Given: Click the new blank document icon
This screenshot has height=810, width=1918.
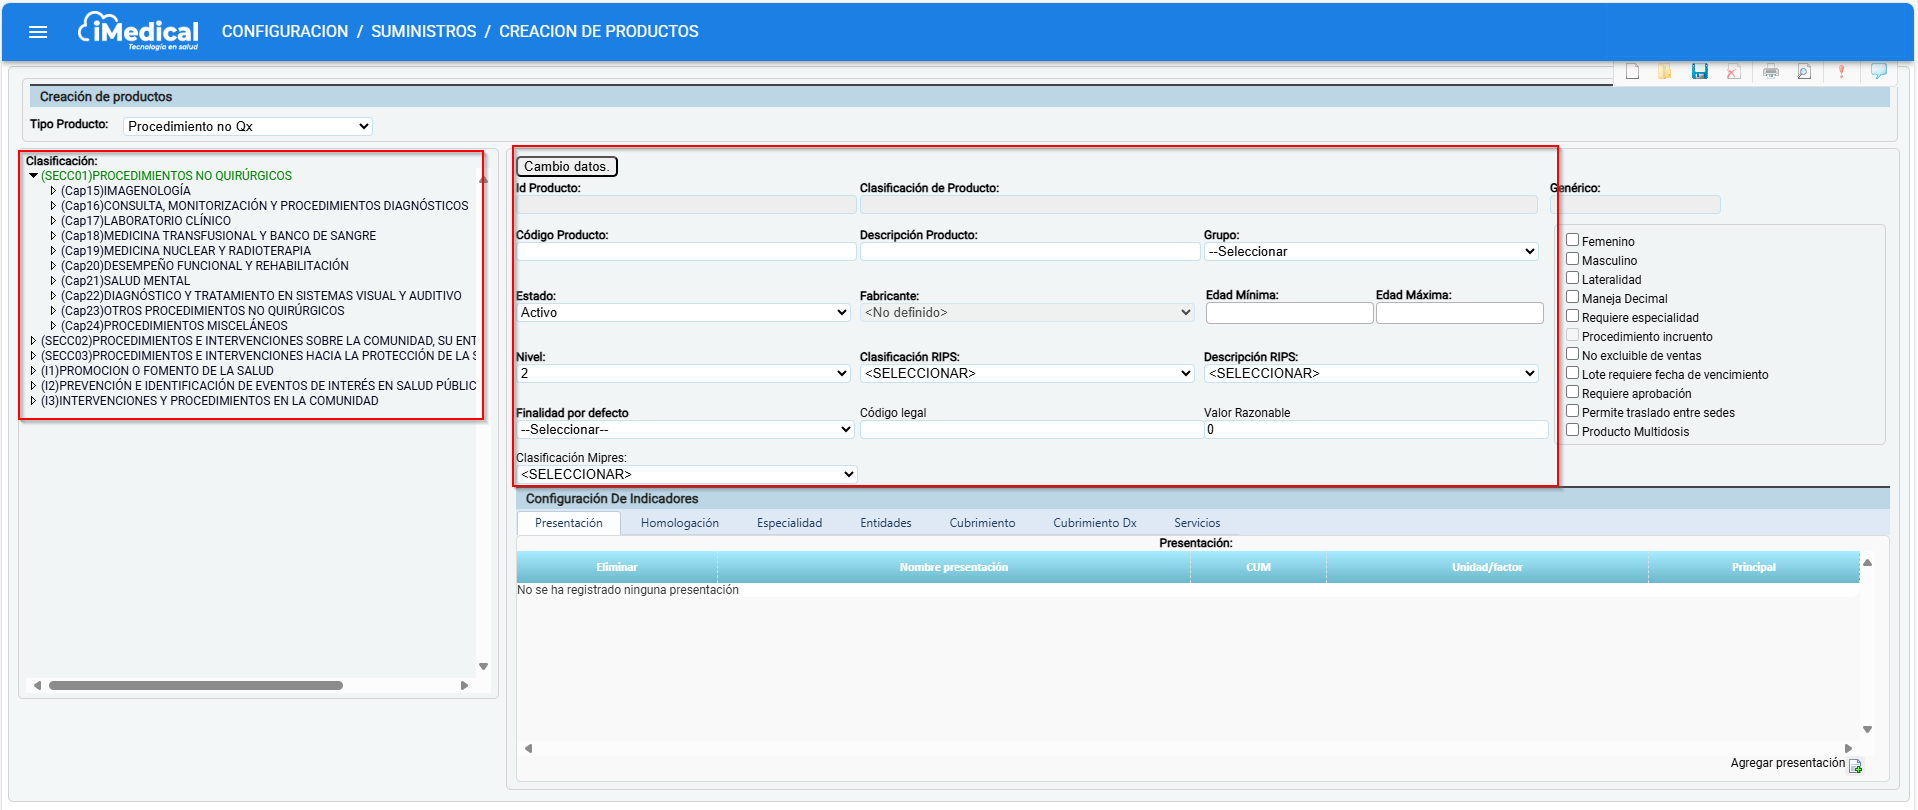Looking at the screenshot, I should (x=1633, y=72).
